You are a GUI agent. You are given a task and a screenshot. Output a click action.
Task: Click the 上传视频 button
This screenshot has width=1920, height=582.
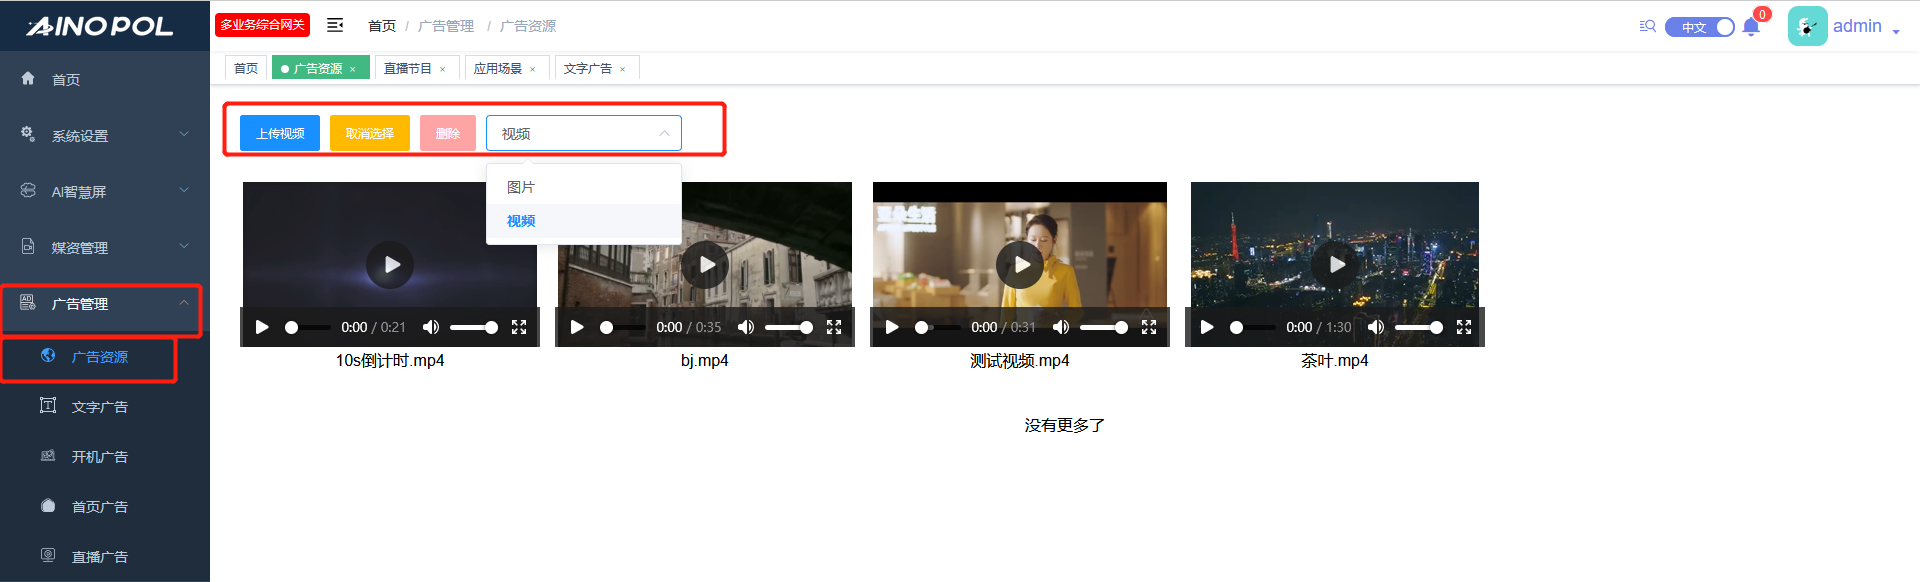[280, 133]
